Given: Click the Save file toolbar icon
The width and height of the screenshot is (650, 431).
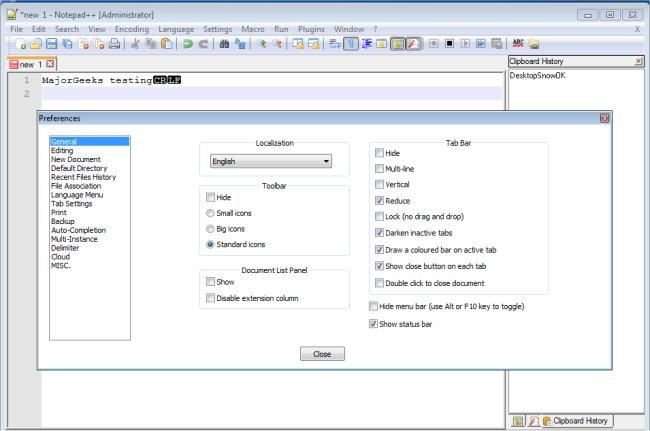Looking at the screenshot, I should coord(52,45).
